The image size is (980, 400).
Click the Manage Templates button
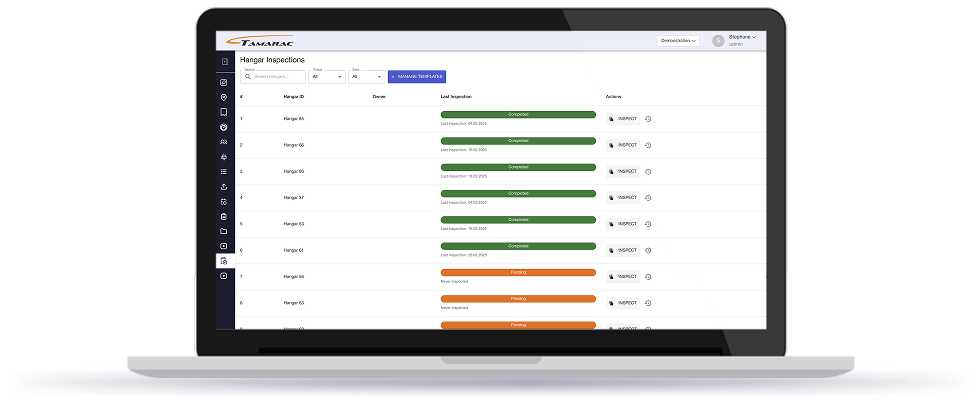click(x=417, y=76)
